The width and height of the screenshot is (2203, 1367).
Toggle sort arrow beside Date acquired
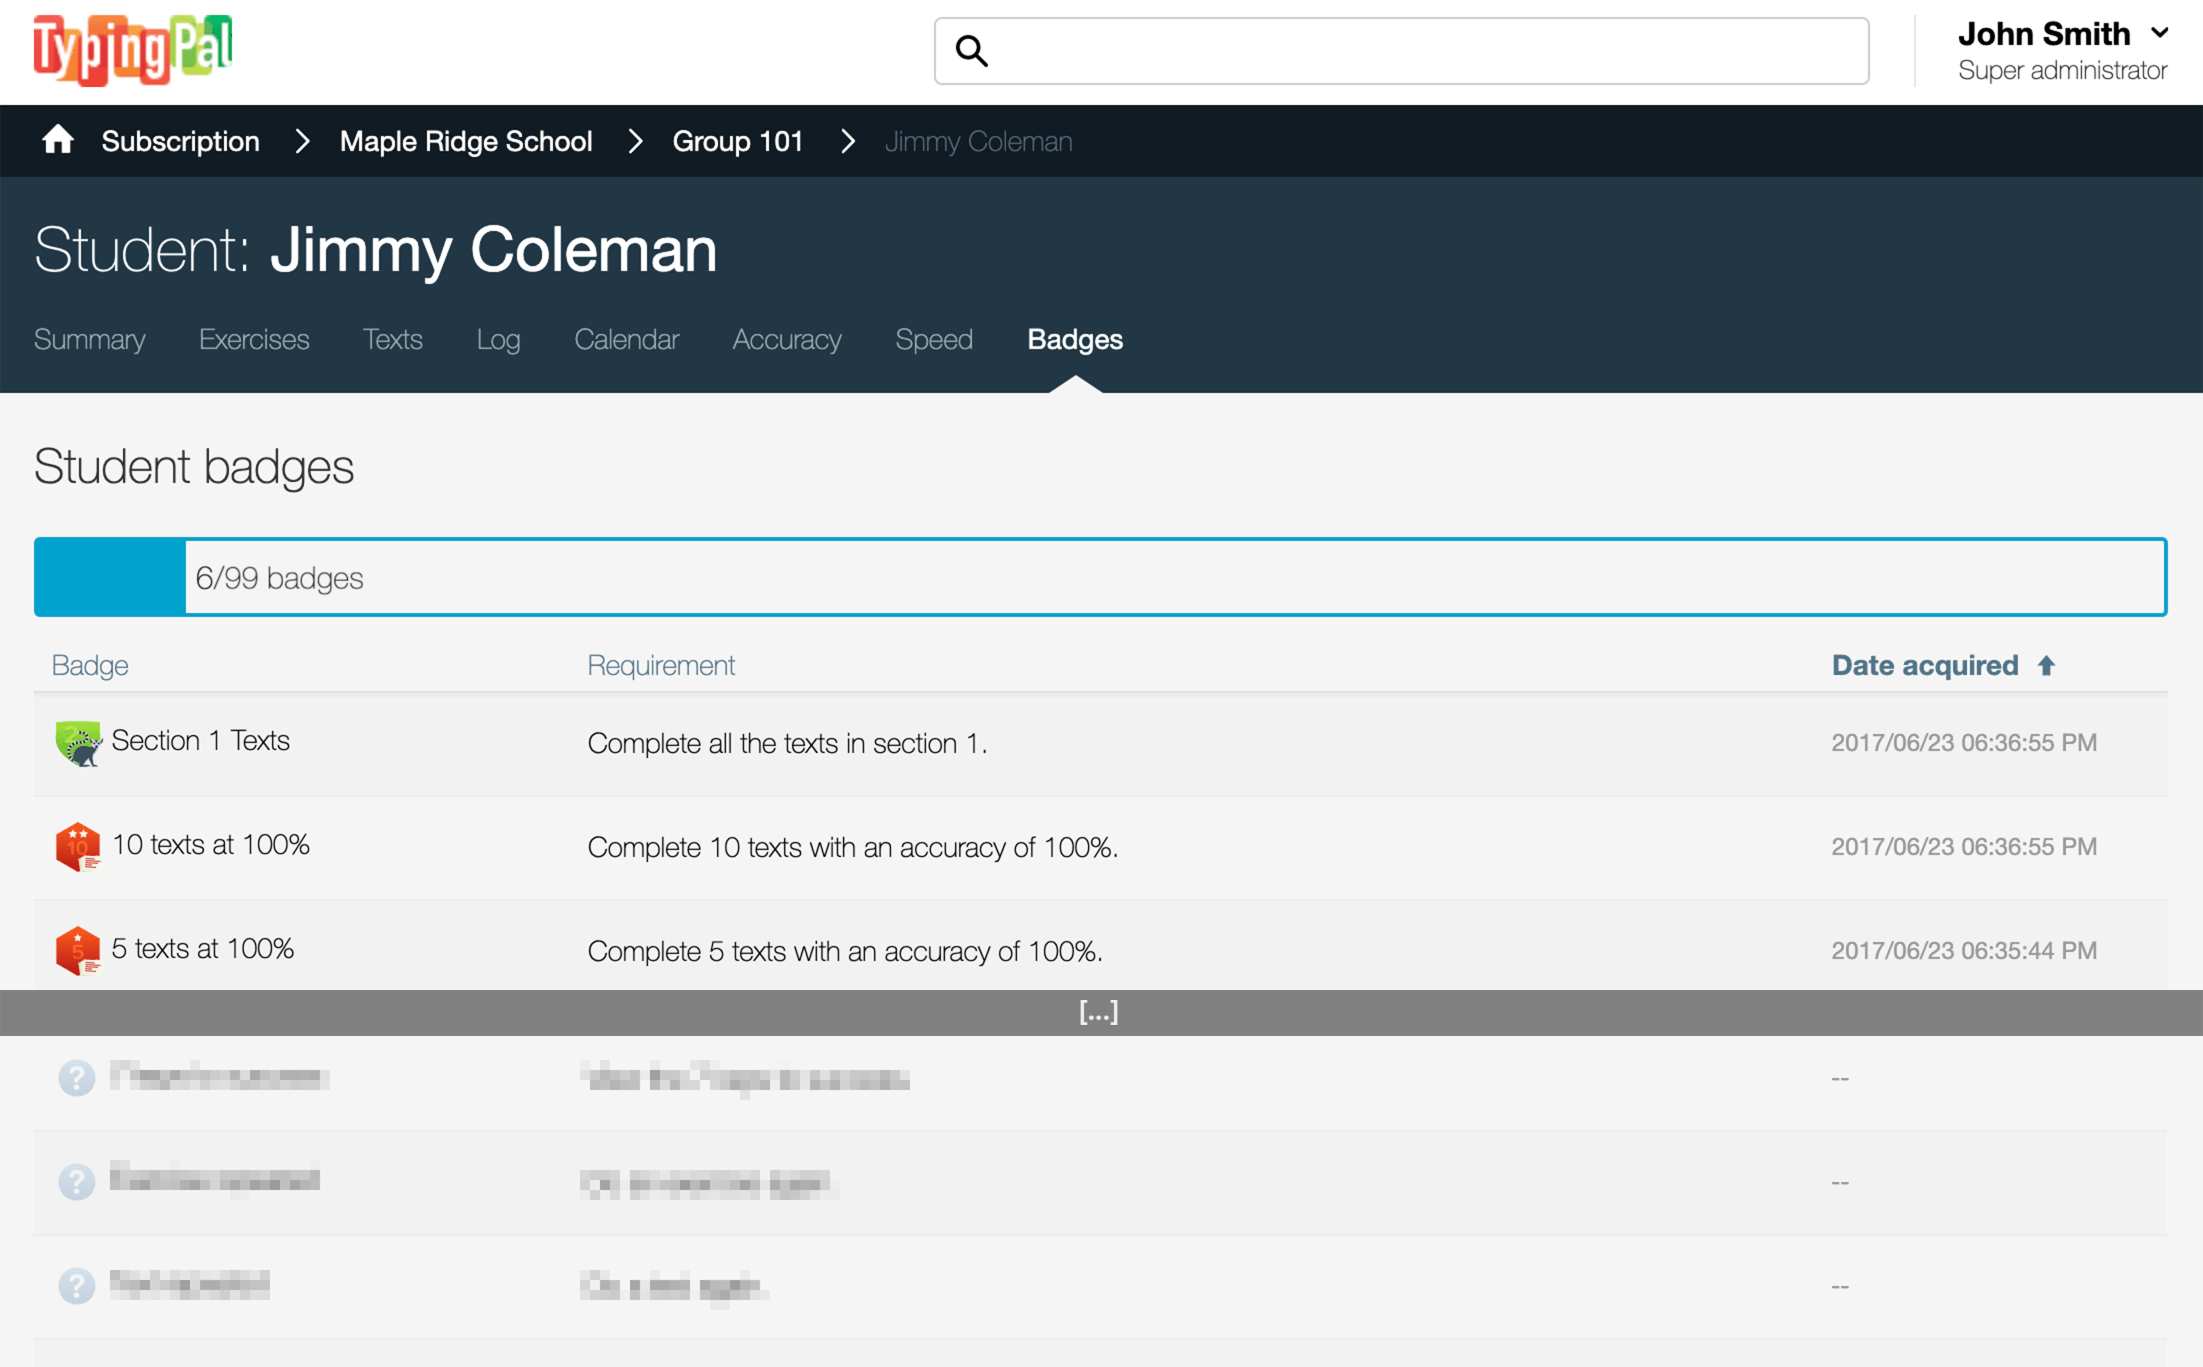pyautogui.click(x=2046, y=666)
